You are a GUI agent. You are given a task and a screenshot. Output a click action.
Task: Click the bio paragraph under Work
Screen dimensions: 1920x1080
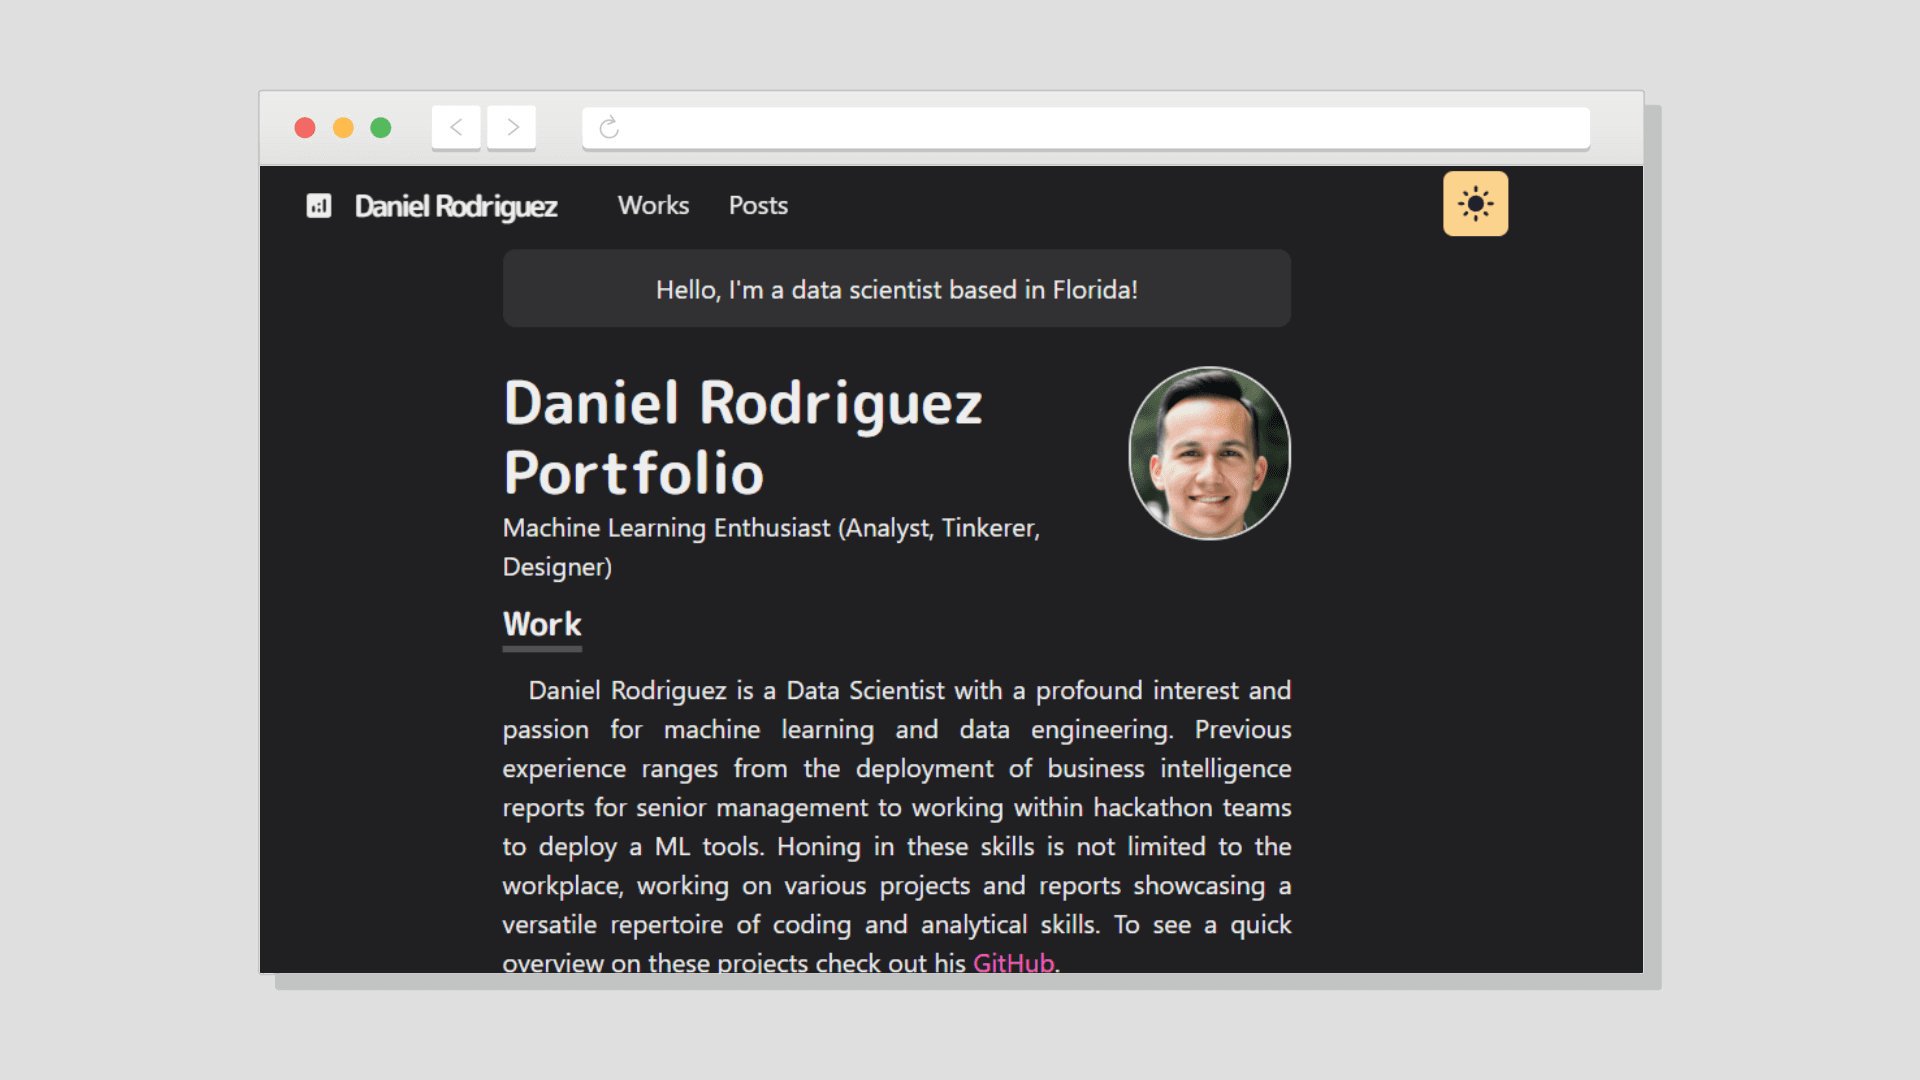tap(896, 807)
